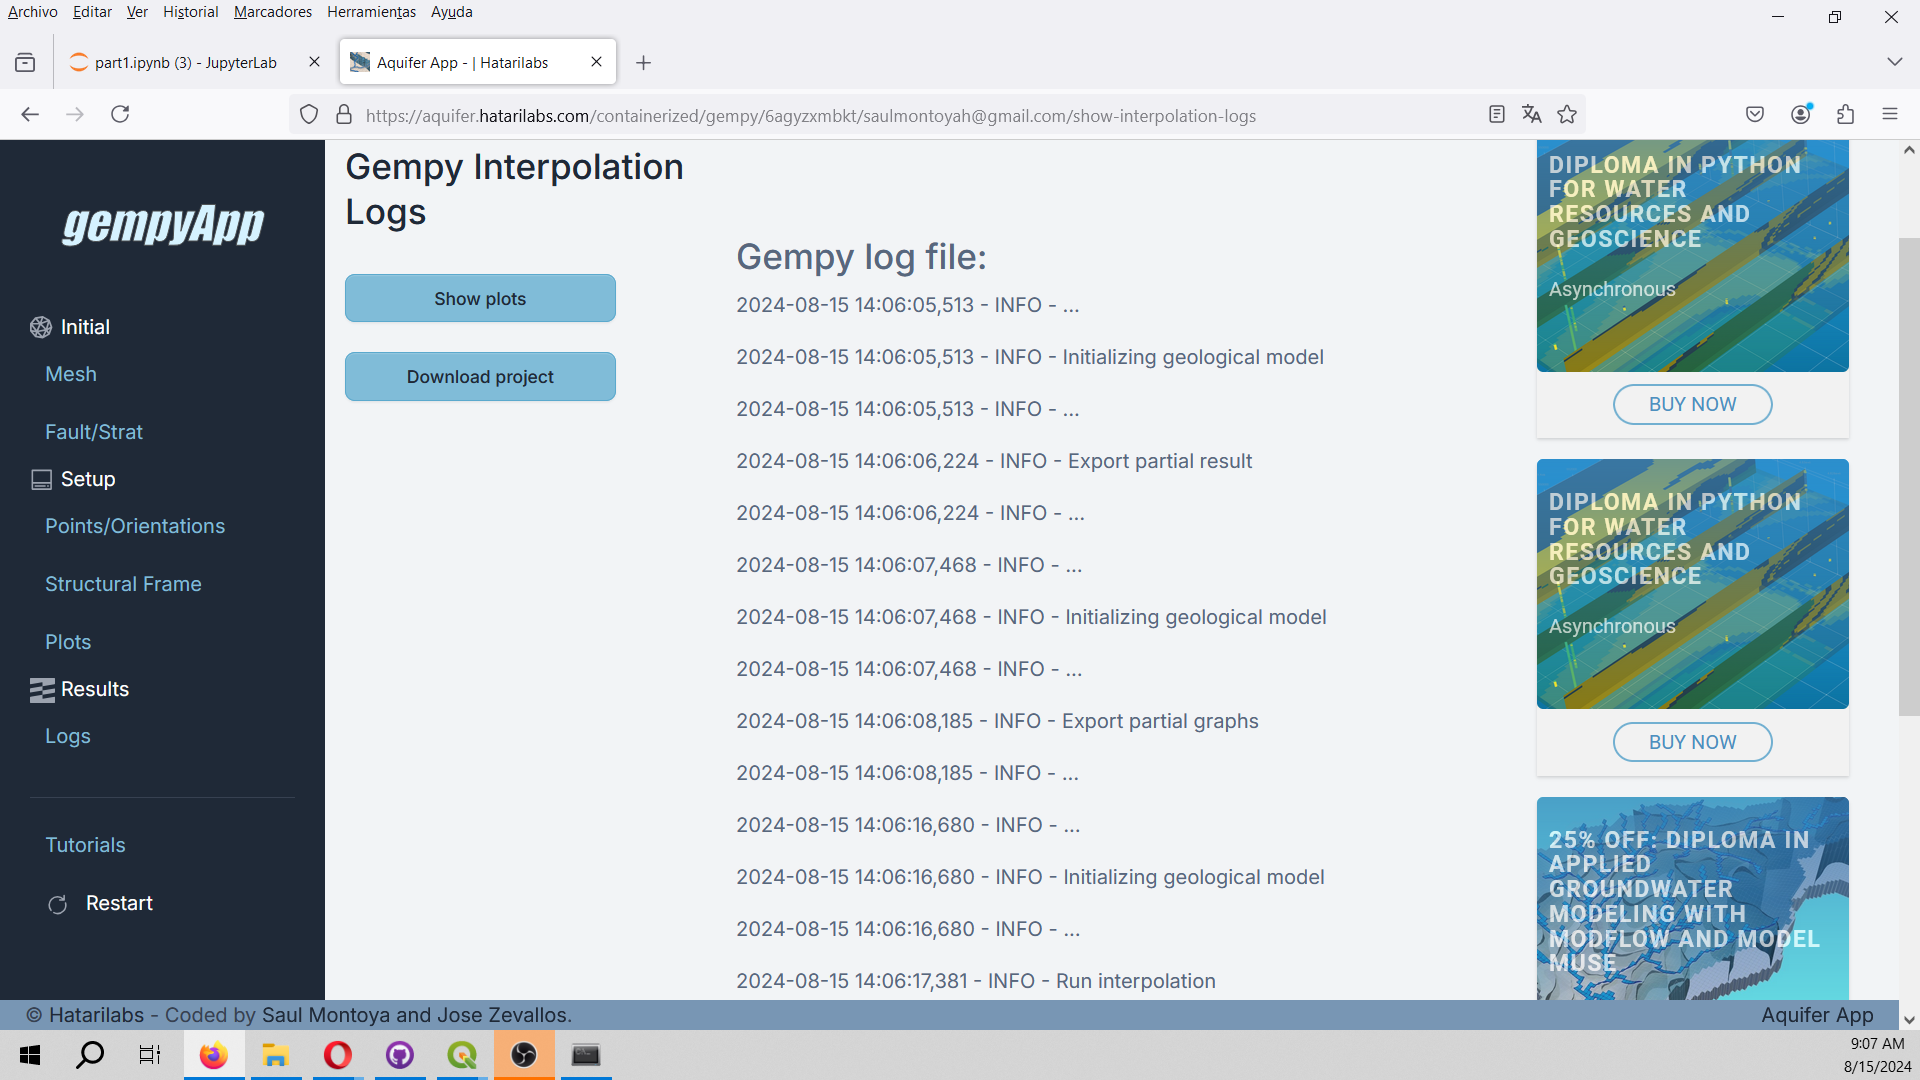
Task: Open the terminal app on the taskbar
Action: click(586, 1055)
